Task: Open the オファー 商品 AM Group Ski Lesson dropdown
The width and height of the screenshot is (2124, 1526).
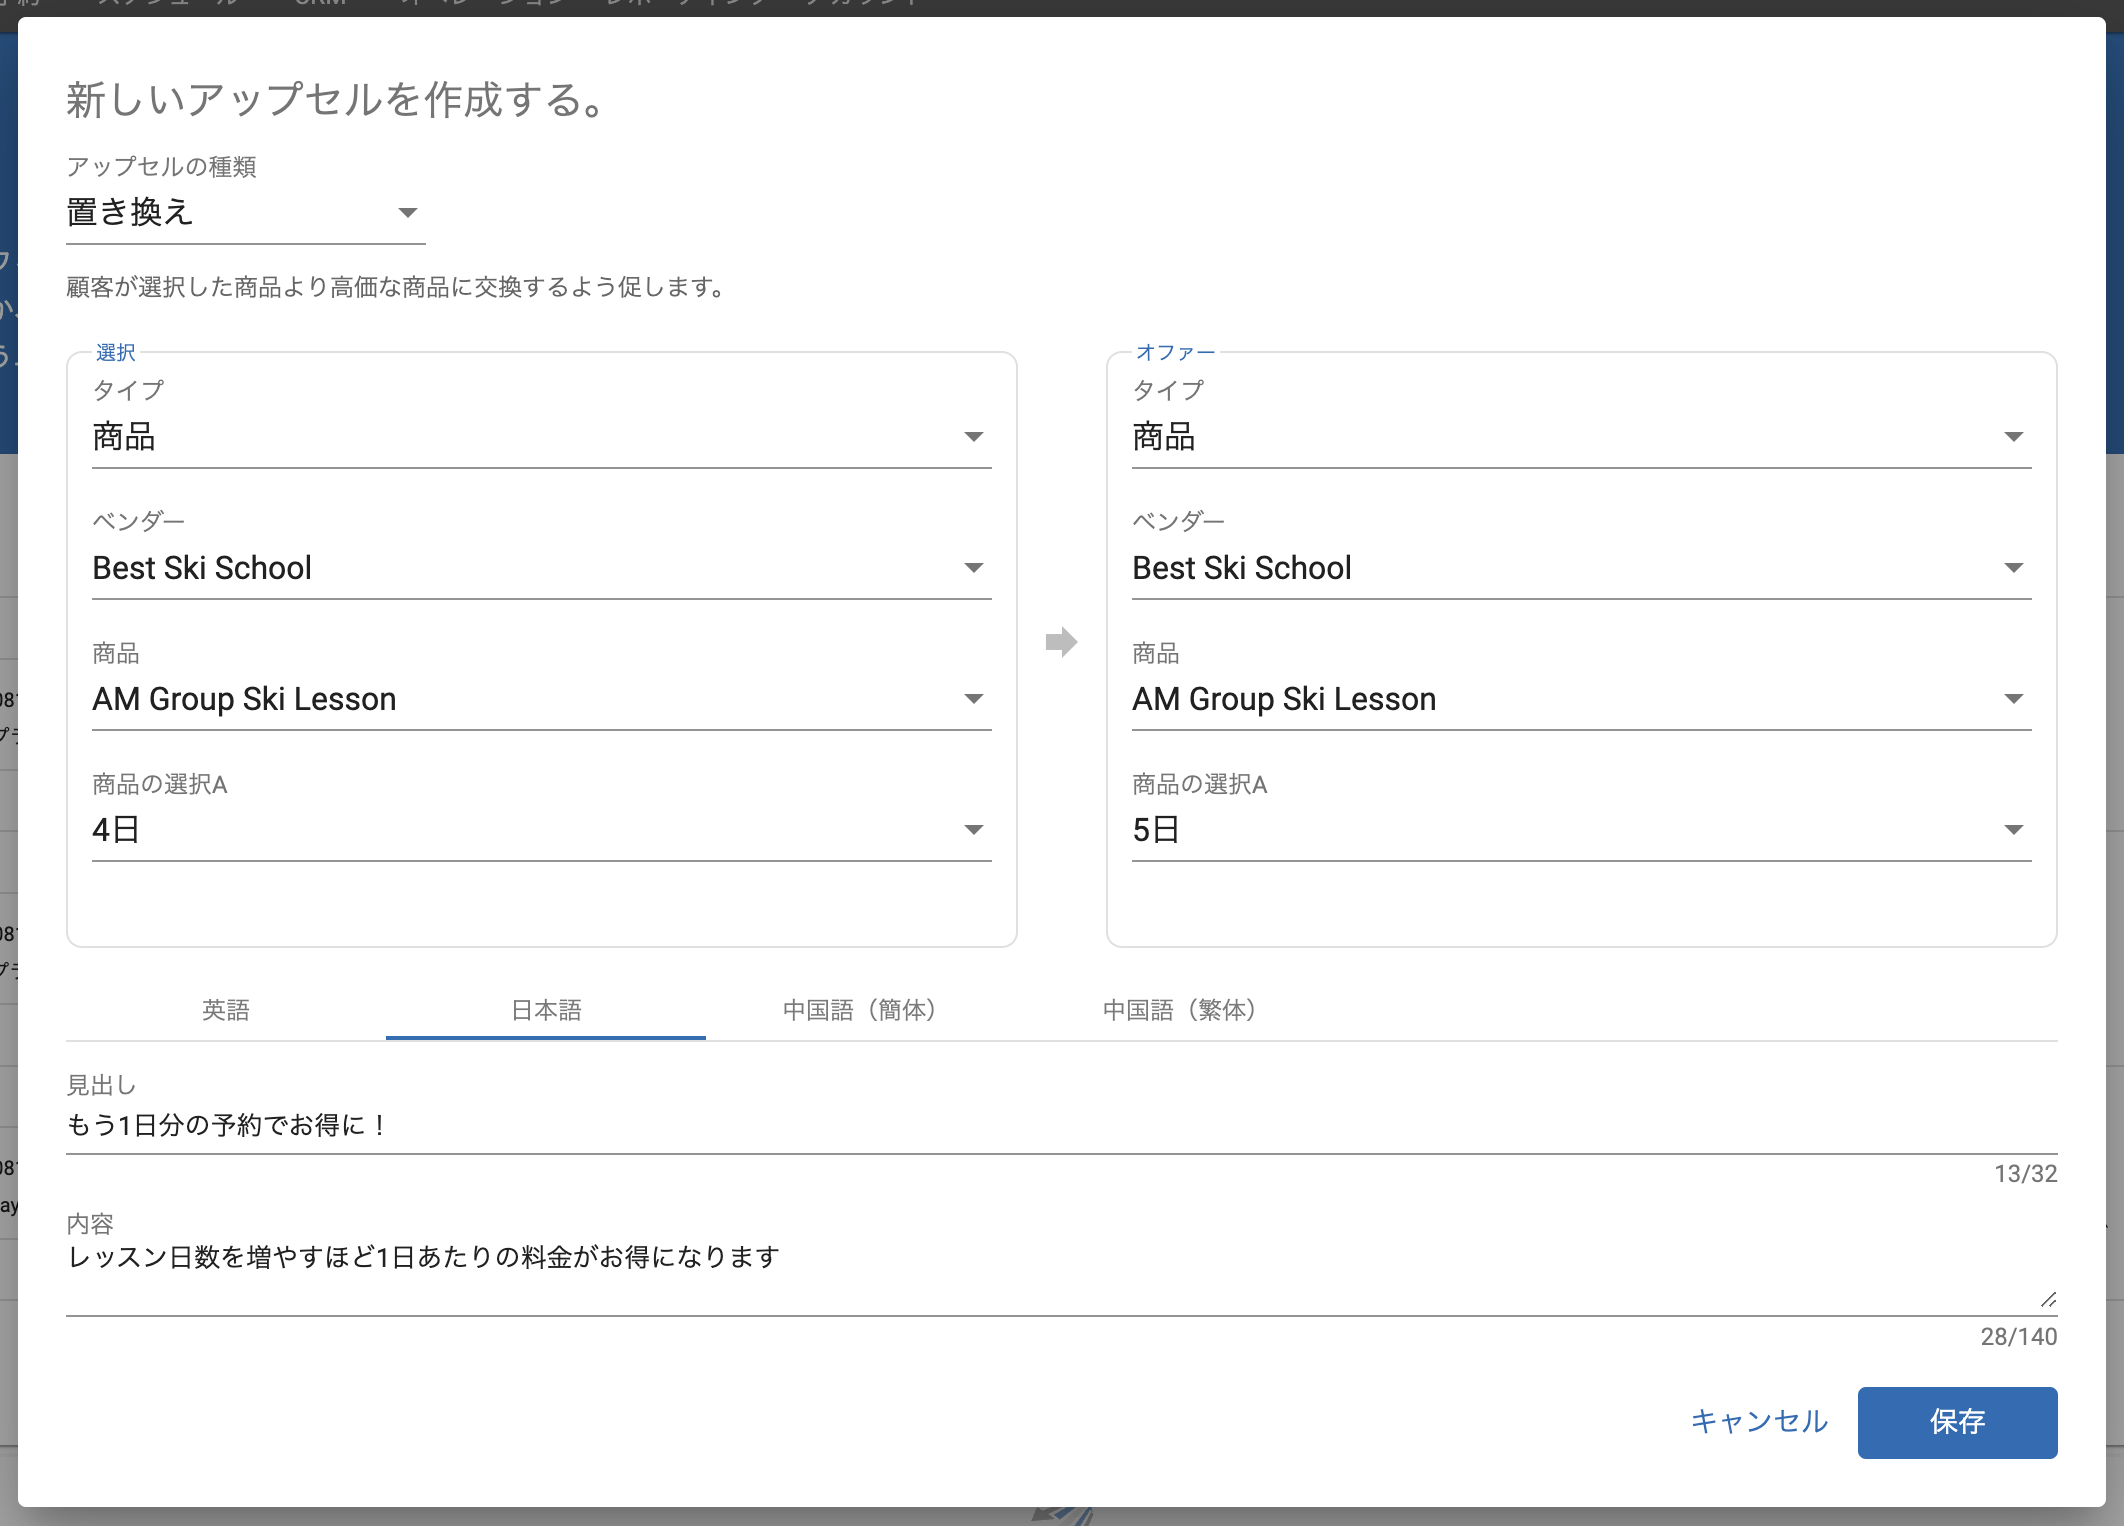Action: pos(1580,699)
